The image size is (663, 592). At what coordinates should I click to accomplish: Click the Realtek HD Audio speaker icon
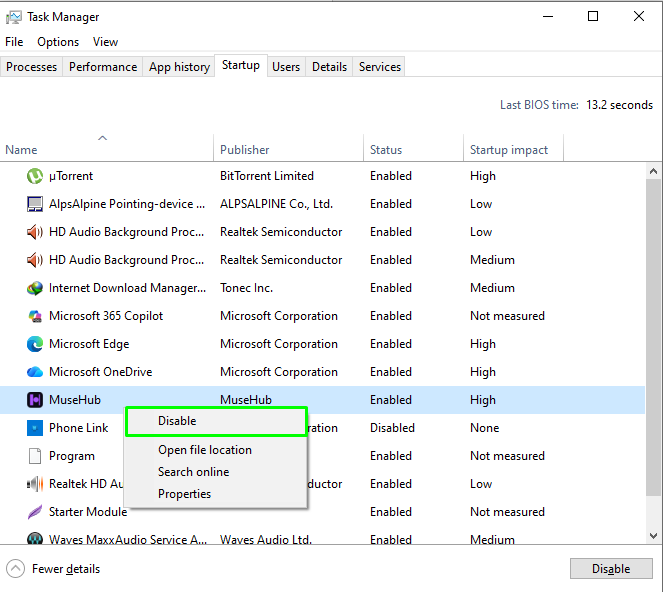click(35, 484)
